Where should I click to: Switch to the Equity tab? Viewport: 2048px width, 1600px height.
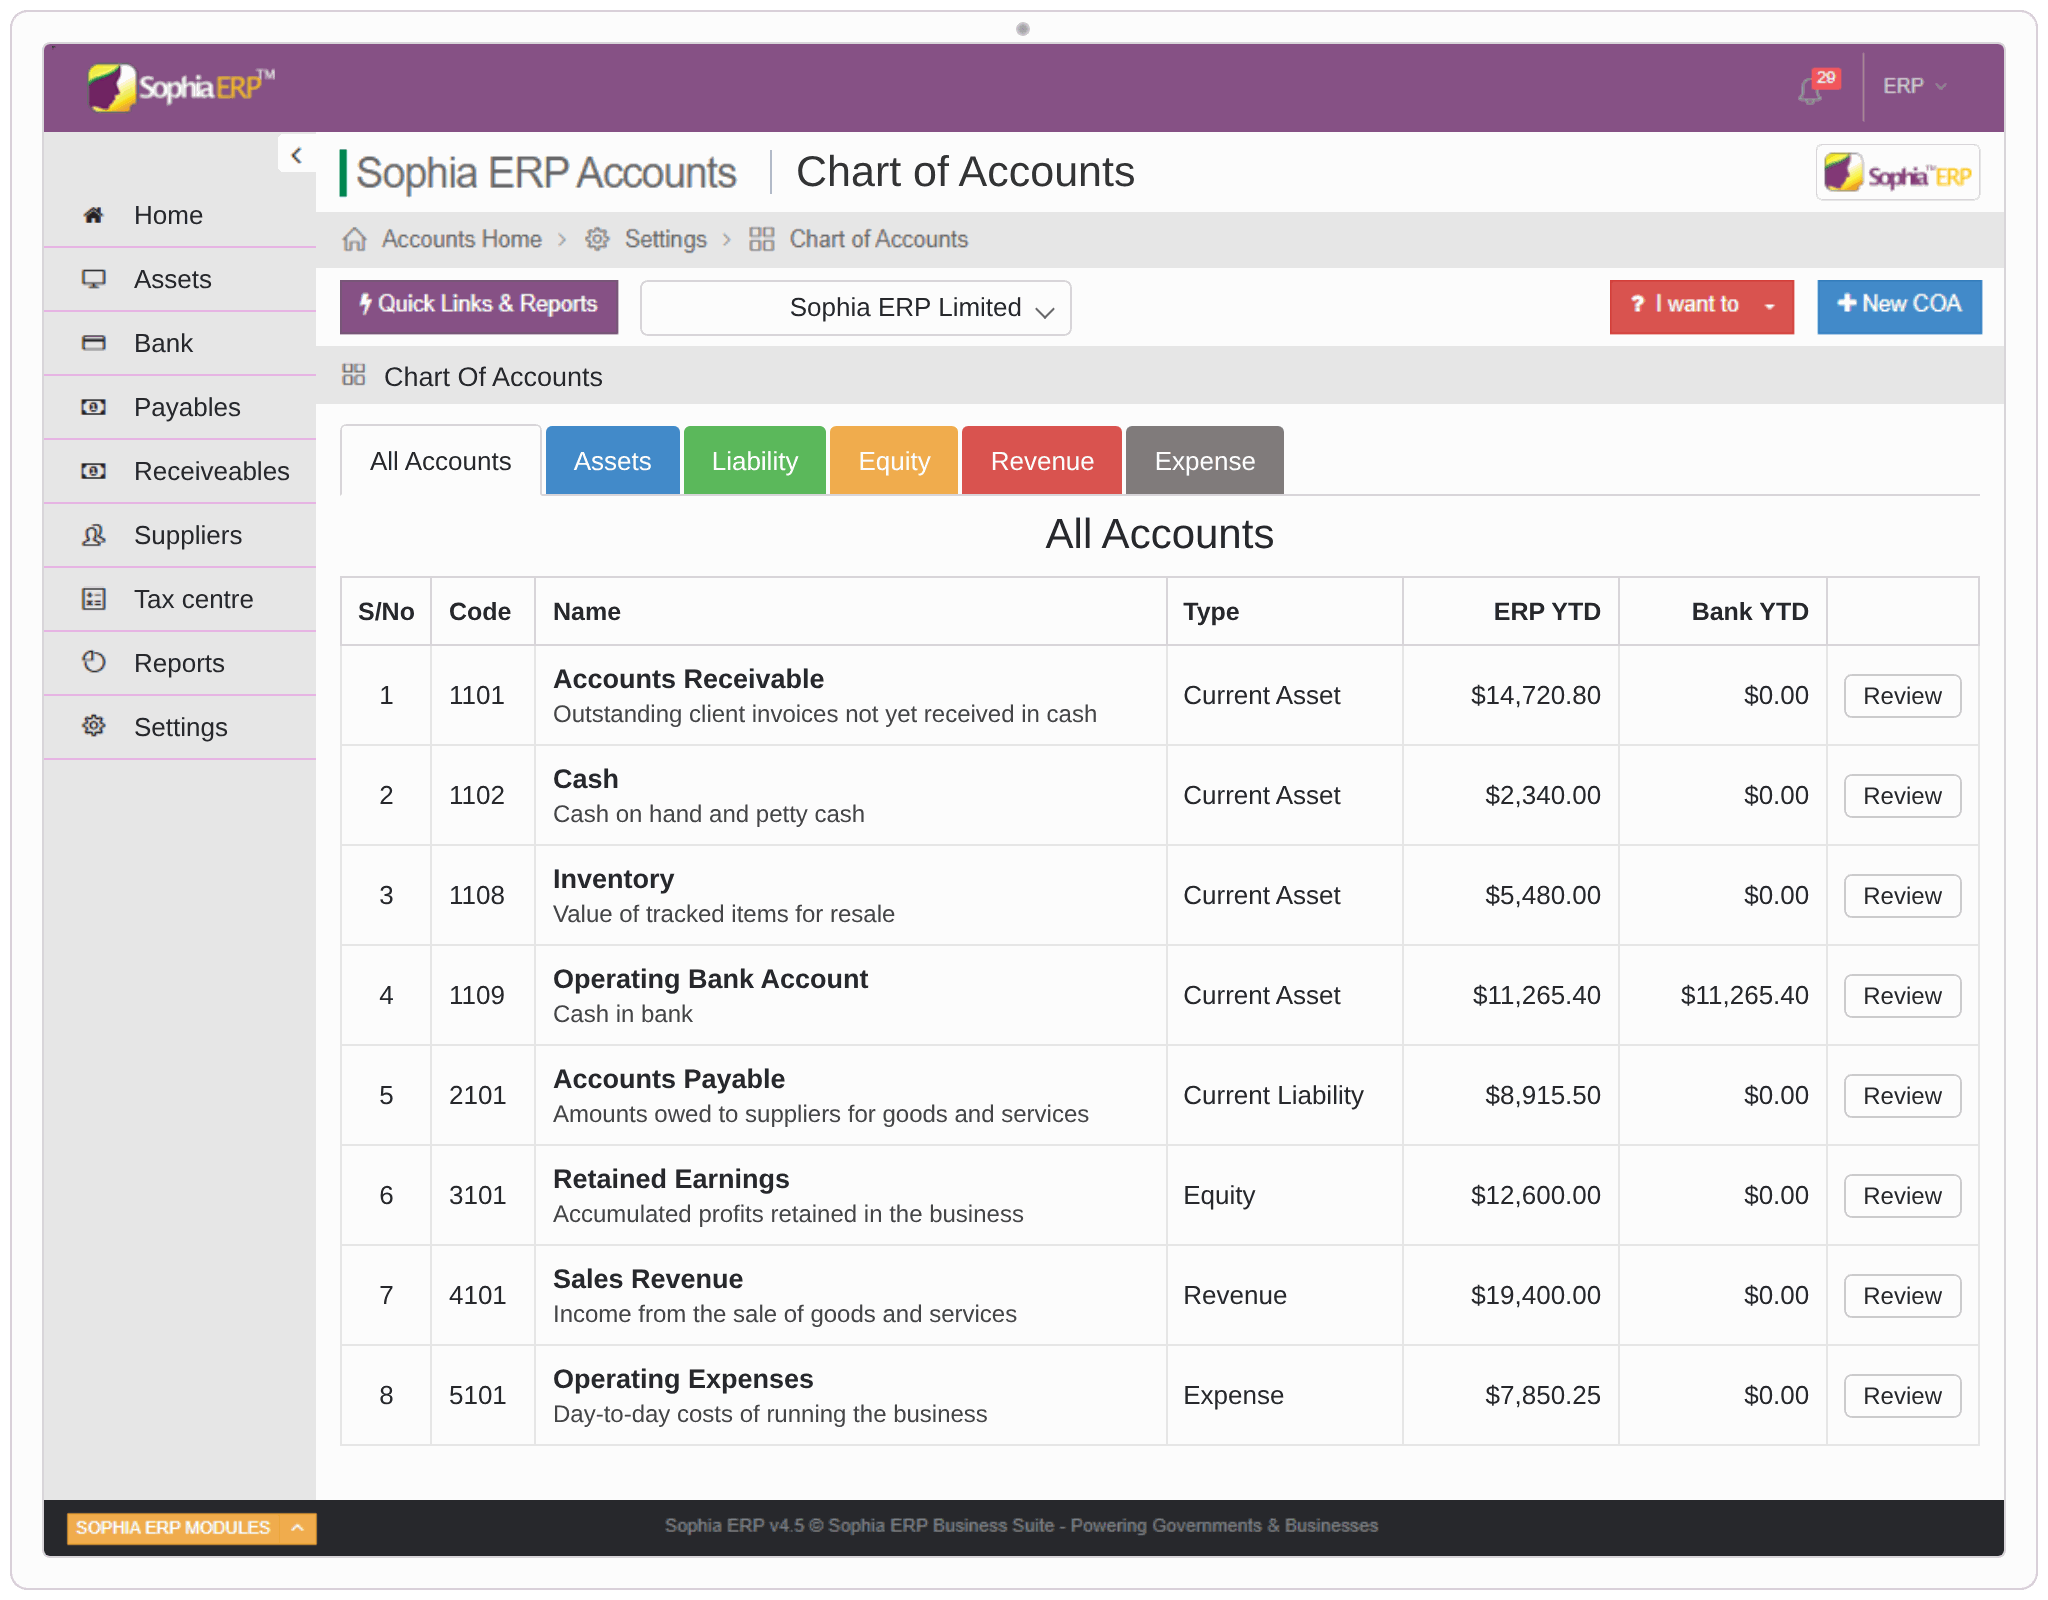[894, 461]
